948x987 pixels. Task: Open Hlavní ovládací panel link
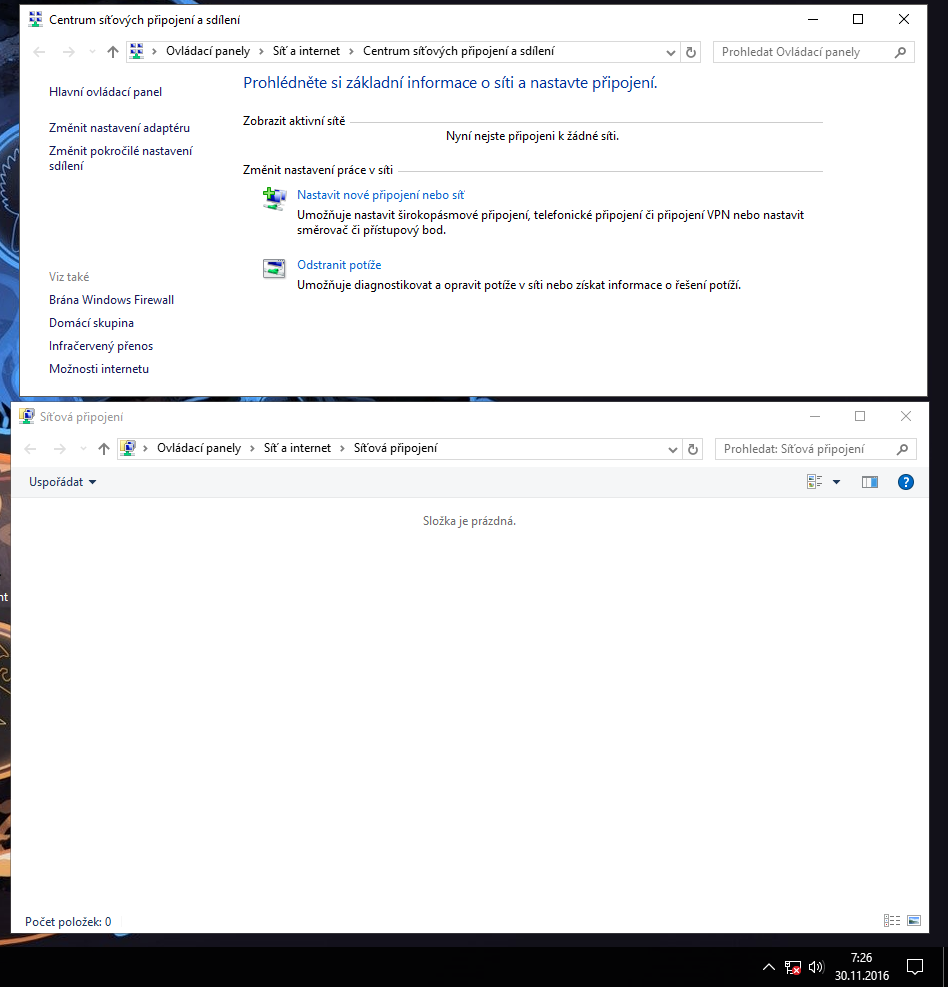coord(105,92)
